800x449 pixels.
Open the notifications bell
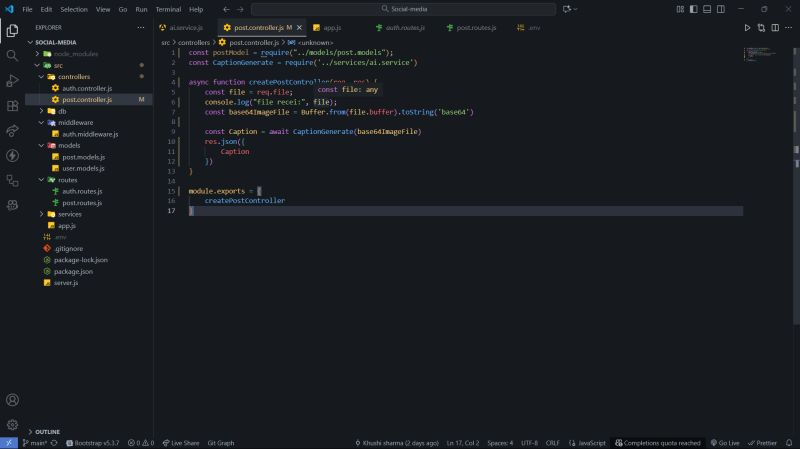pyautogui.click(x=789, y=443)
